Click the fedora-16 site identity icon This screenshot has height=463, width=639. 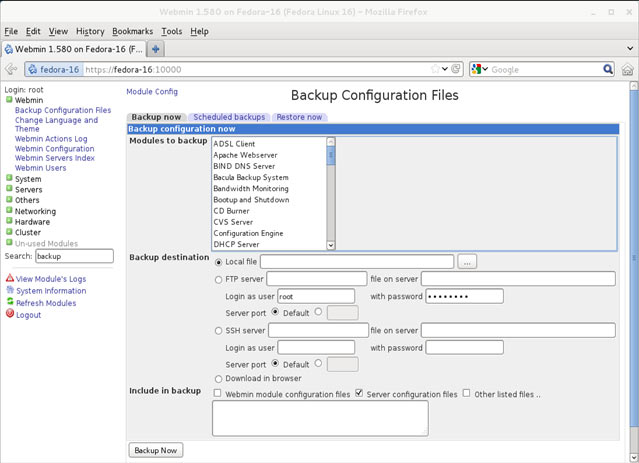coord(33,69)
